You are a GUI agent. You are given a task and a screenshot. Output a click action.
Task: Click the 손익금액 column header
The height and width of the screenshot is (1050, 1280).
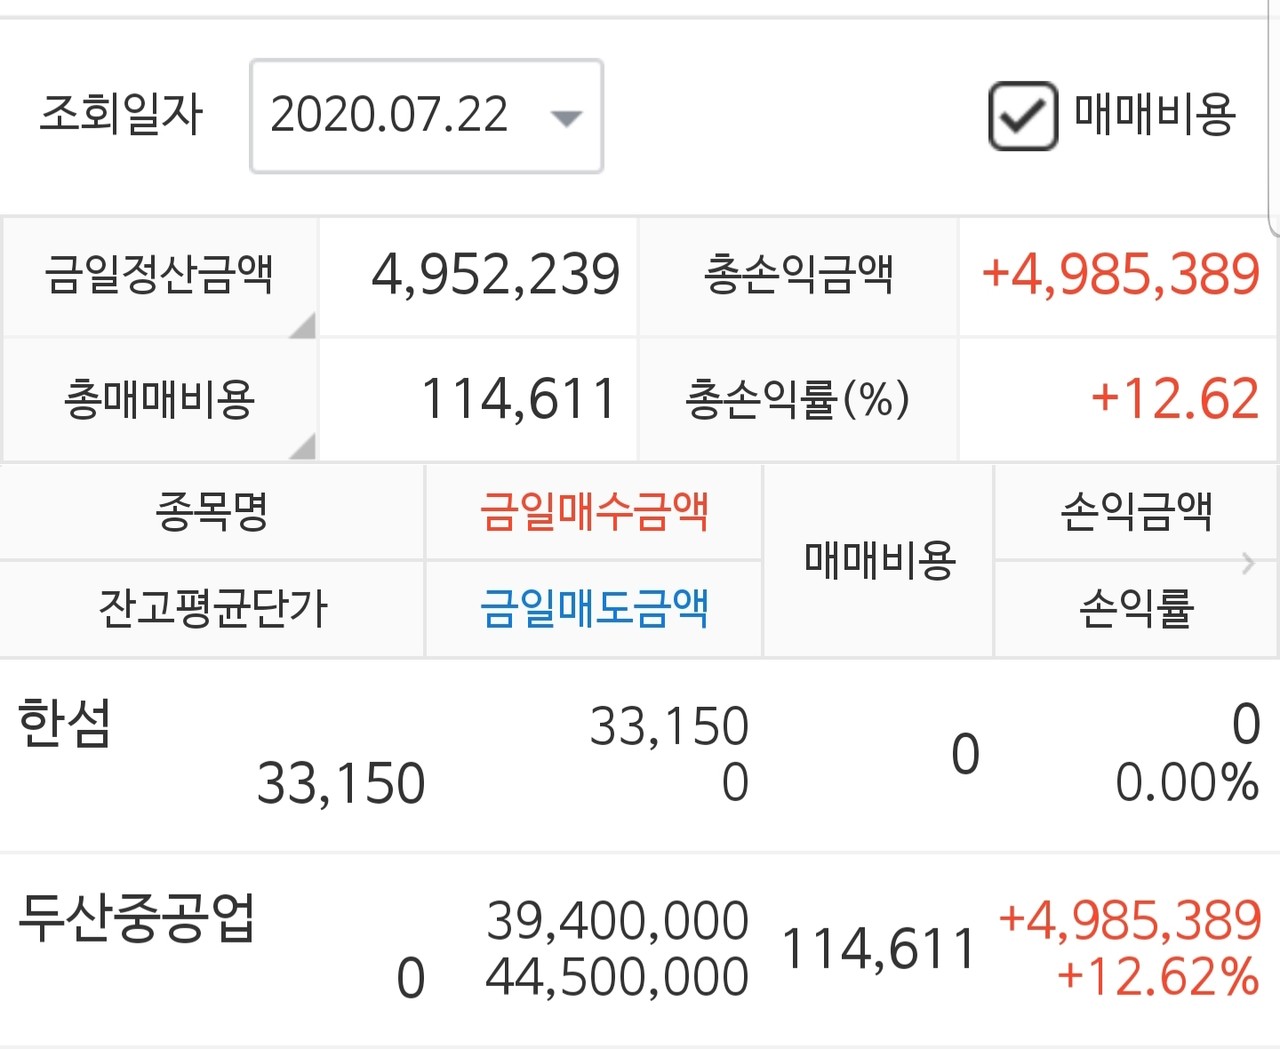1136,512
